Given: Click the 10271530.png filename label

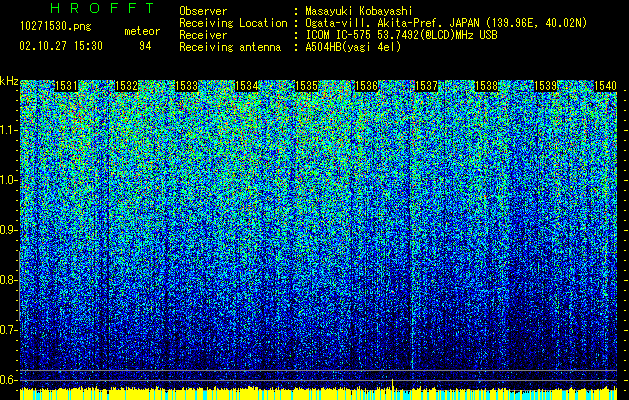Looking at the screenshot, I should [x=56, y=27].
